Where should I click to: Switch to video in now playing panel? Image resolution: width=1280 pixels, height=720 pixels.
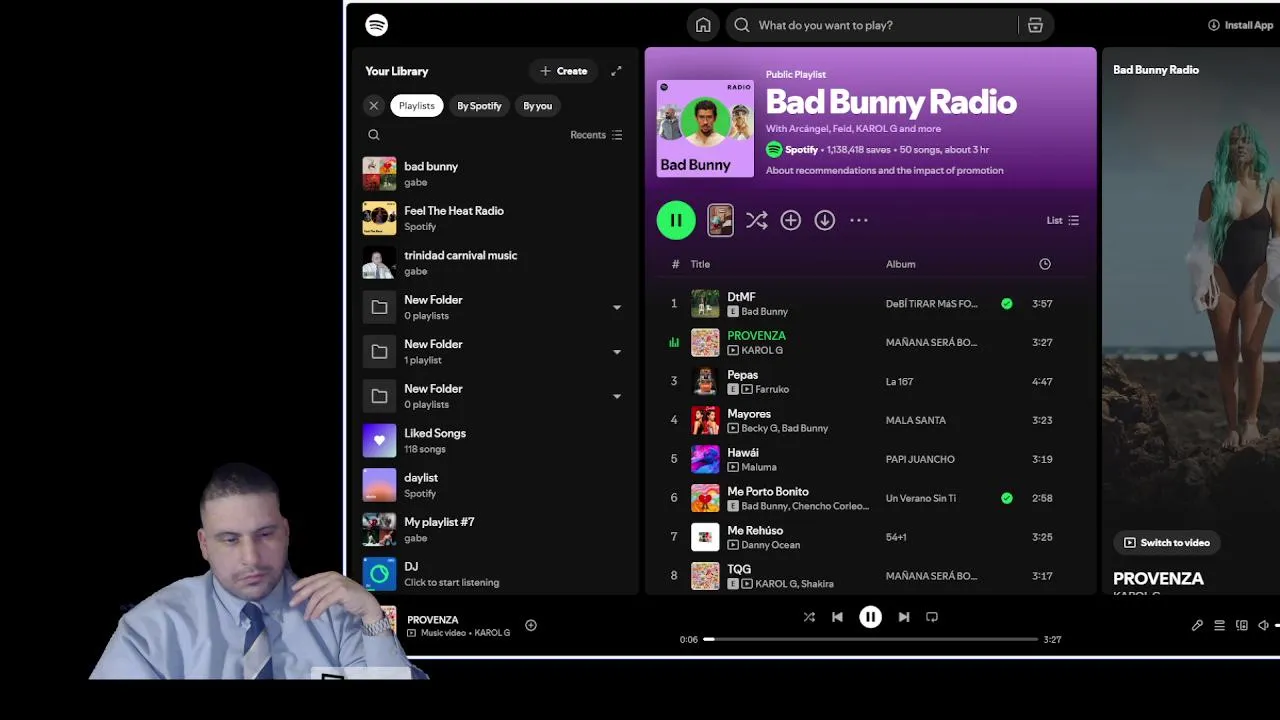click(1166, 543)
